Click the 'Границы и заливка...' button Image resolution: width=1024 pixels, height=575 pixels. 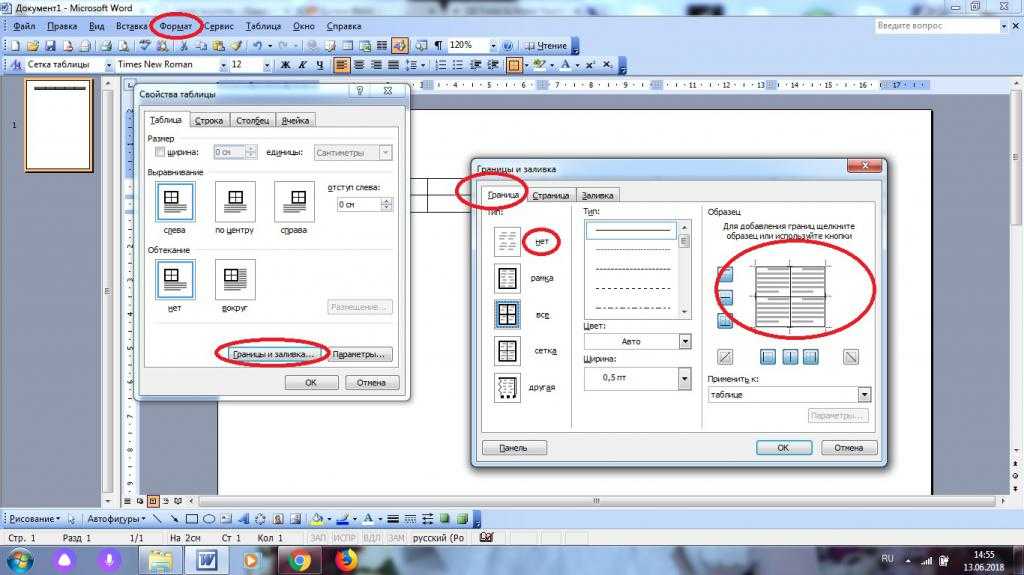tap(273, 354)
